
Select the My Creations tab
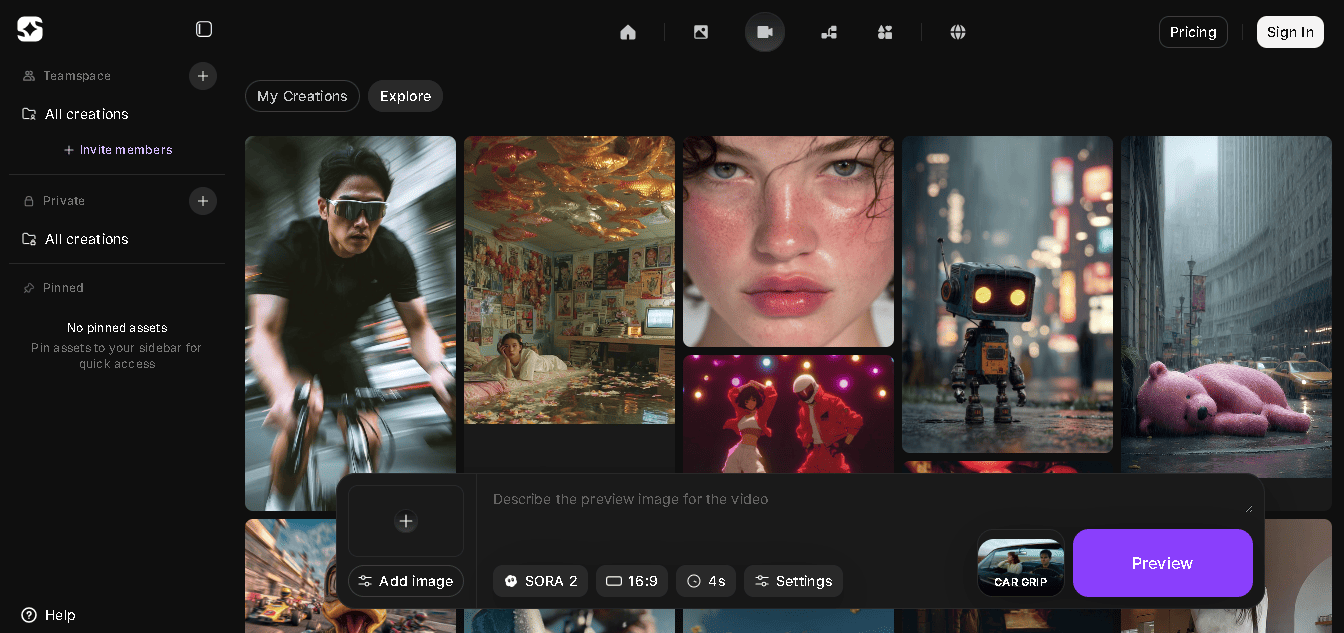pyautogui.click(x=302, y=96)
